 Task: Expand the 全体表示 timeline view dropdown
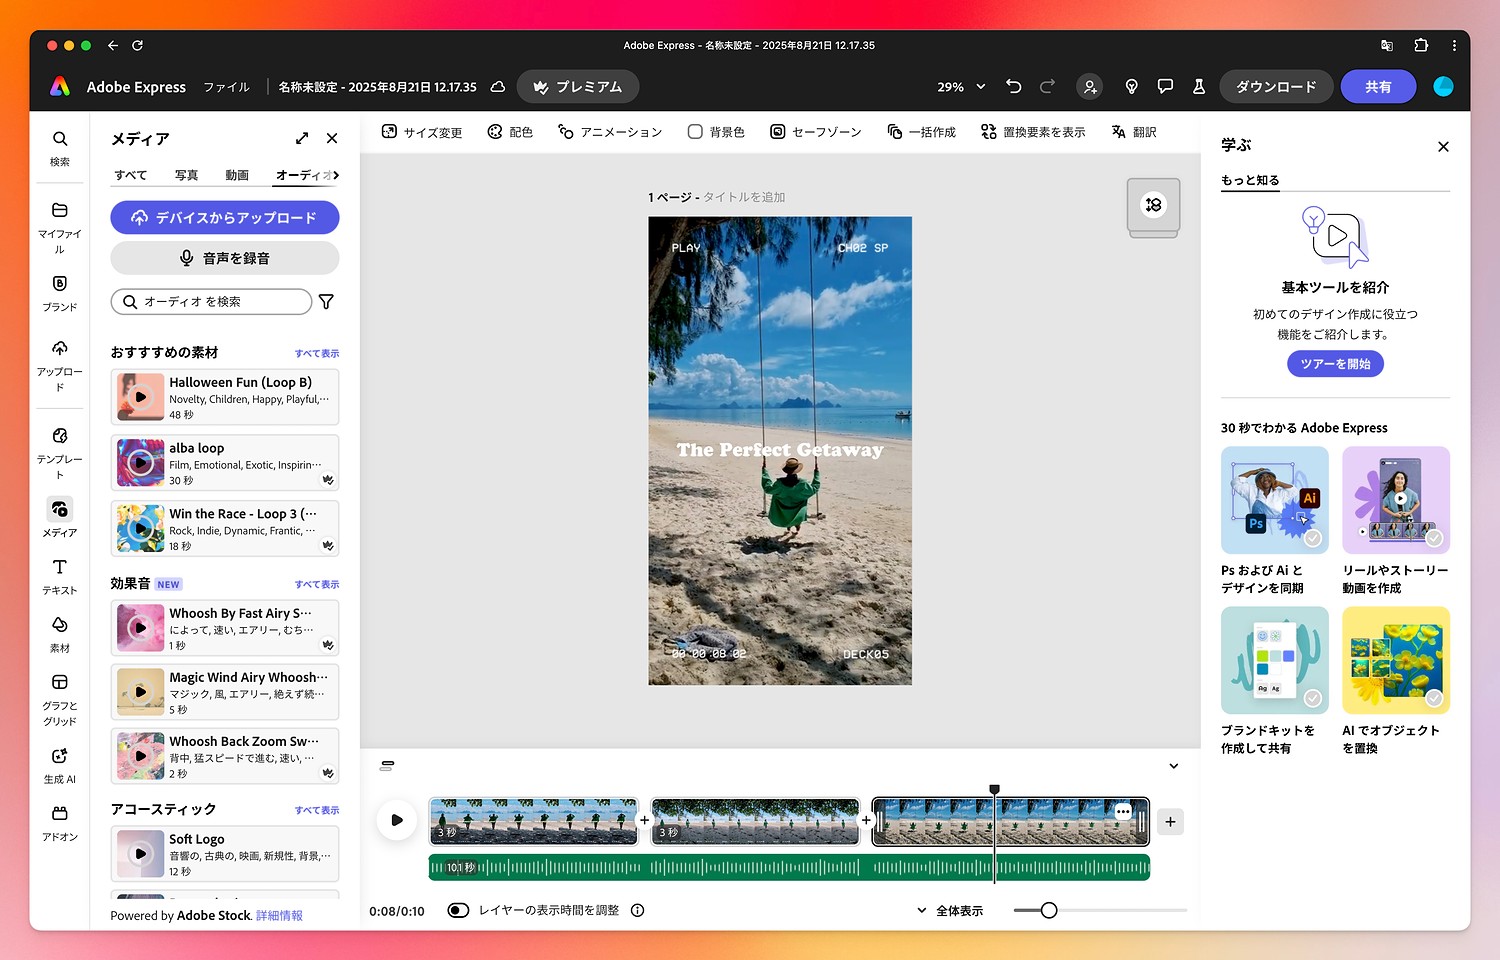click(950, 911)
